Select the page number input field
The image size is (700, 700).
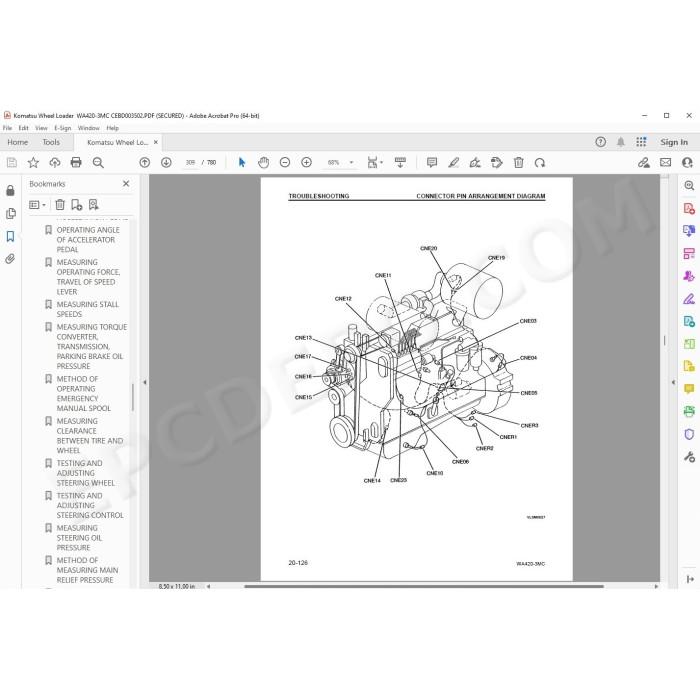pos(191,162)
